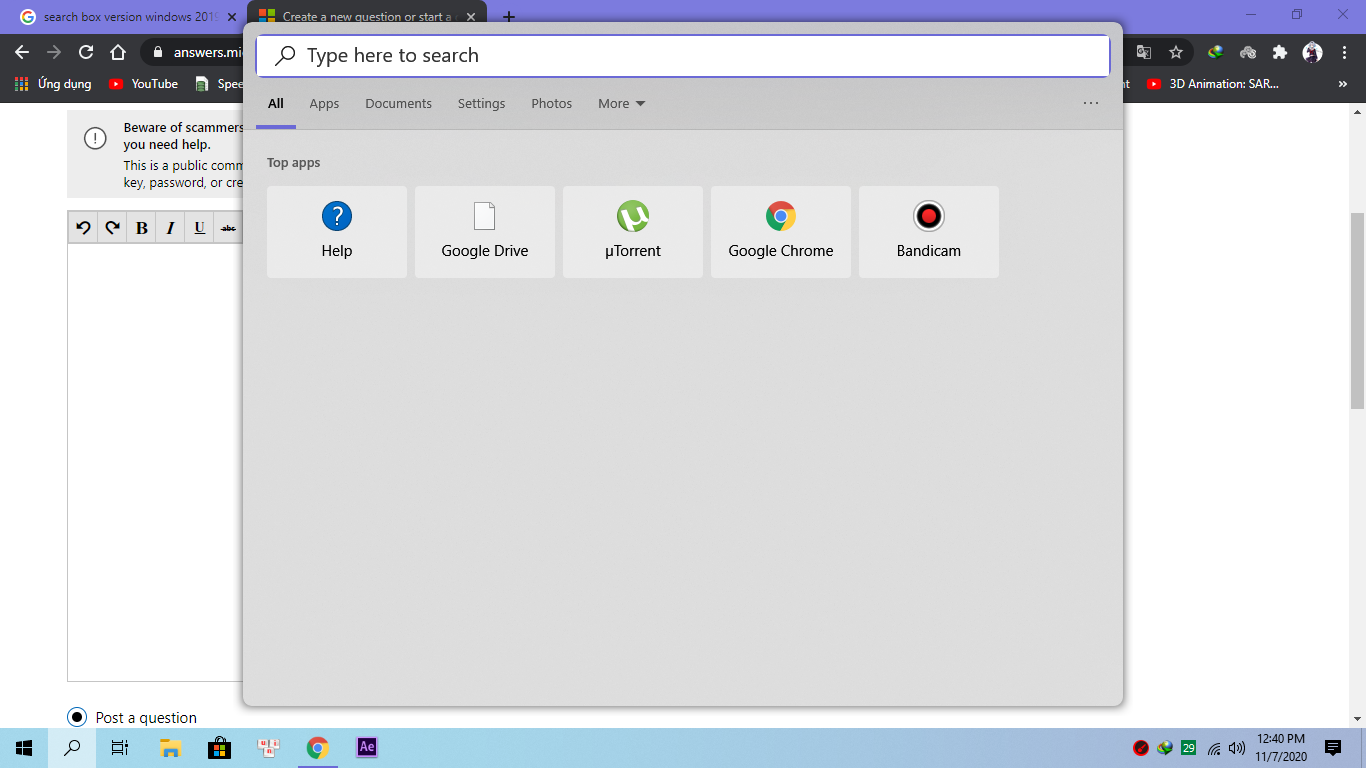Image resolution: width=1366 pixels, height=768 pixels.
Task: Open the Help app tile
Action: click(337, 232)
